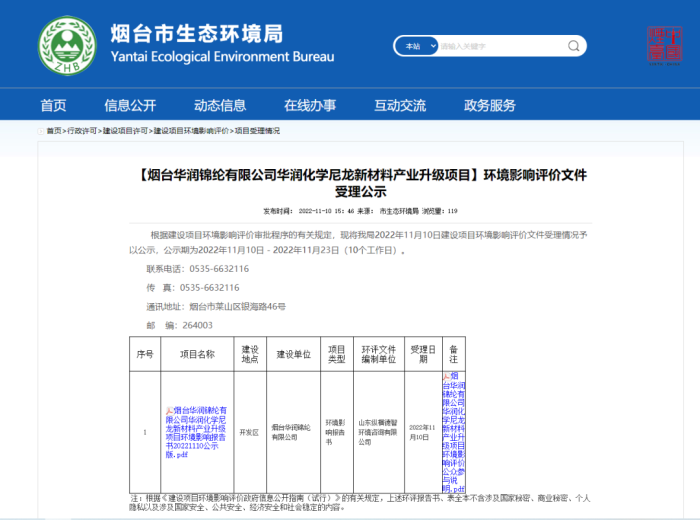The width and height of the screenshot is (700, 520).
Task: Open the 信息公开 navigation menu
Action: 130,105
